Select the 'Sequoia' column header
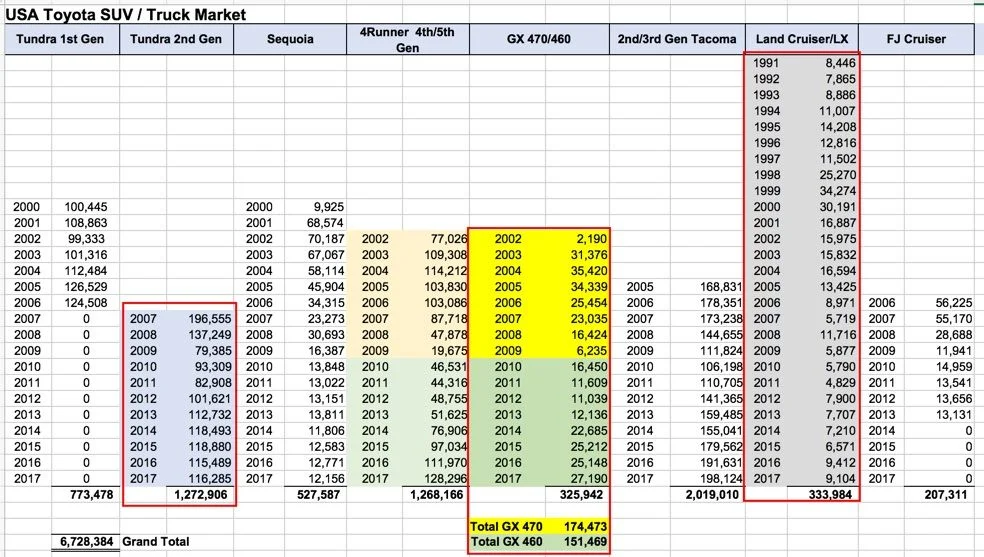The image size is (984, 557). [290, 39]
